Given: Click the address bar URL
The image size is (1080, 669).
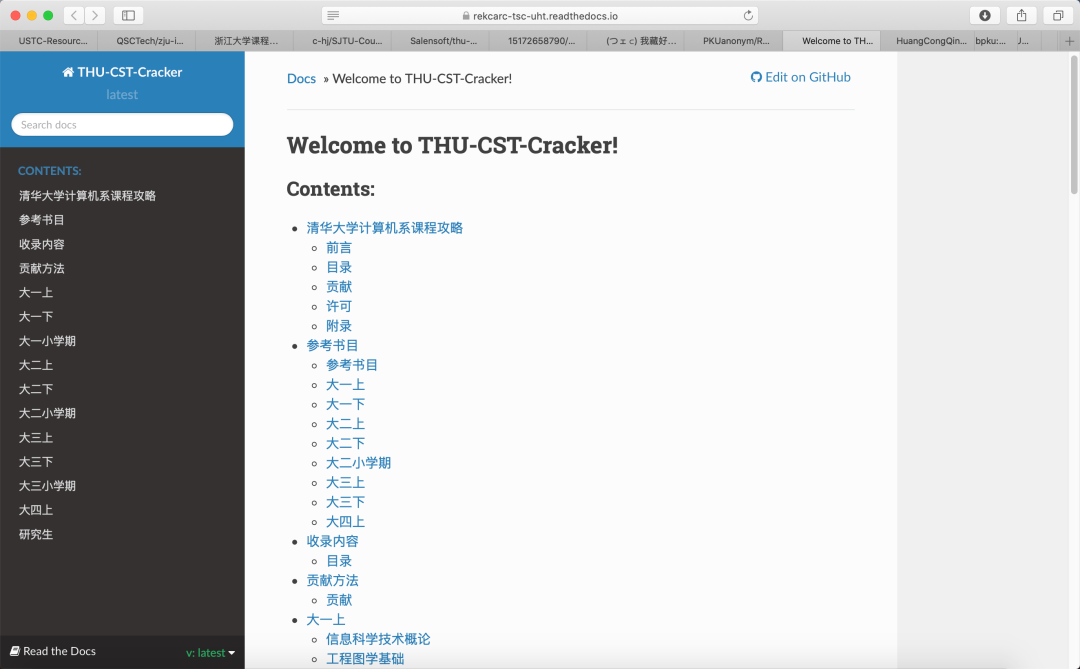Looking at the screenshot, I should (x=545, y=16).
